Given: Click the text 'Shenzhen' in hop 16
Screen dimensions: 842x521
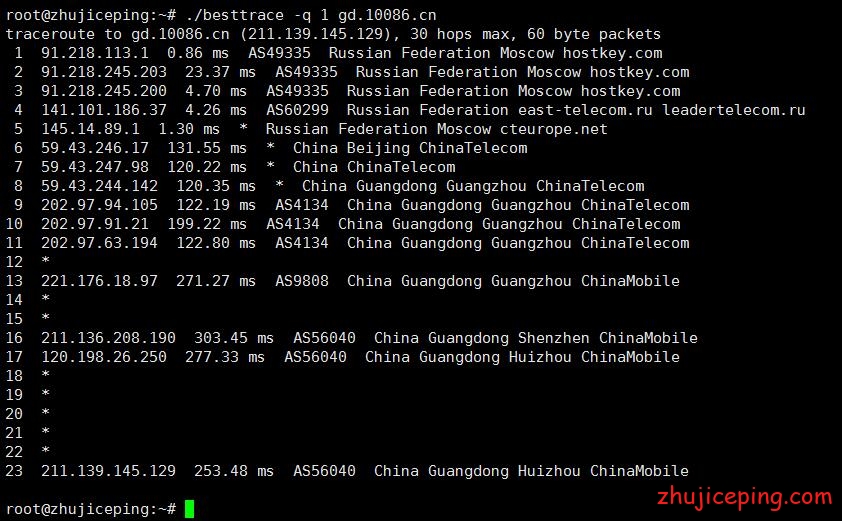Looking at the screenshot, I should click(554, 338).
